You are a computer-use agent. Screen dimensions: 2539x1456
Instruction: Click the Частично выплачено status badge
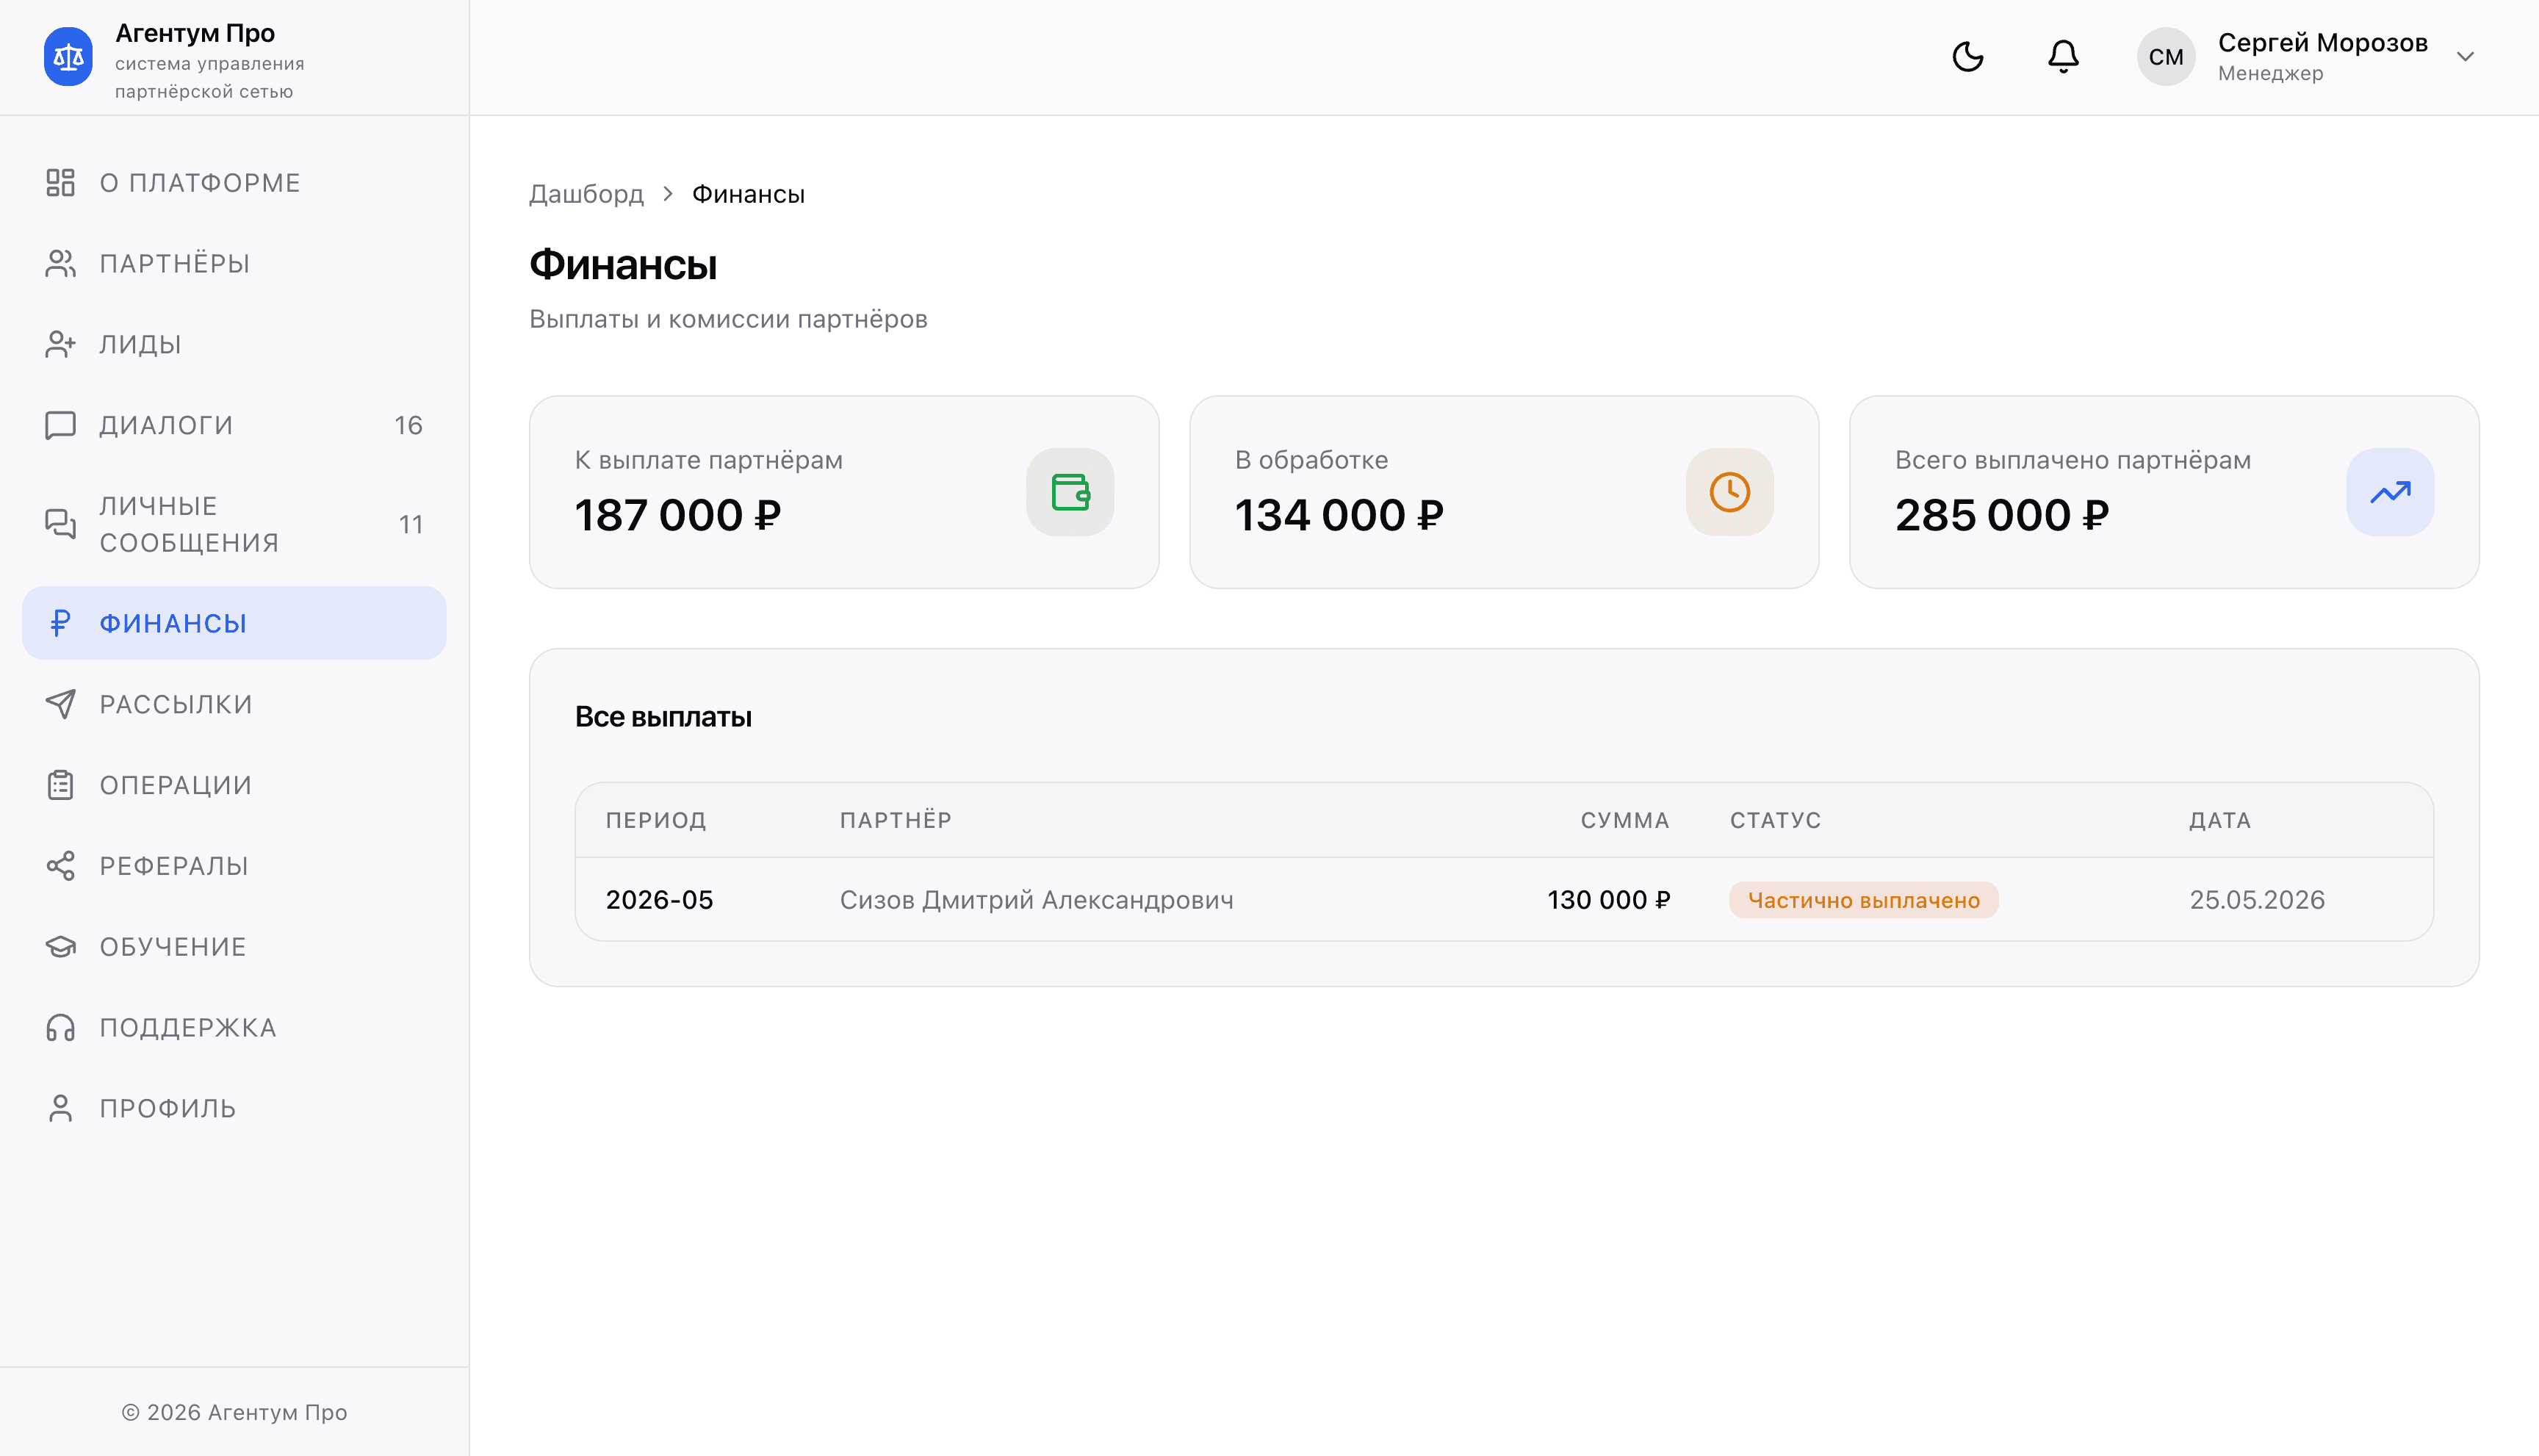(x=1864, y=900)
